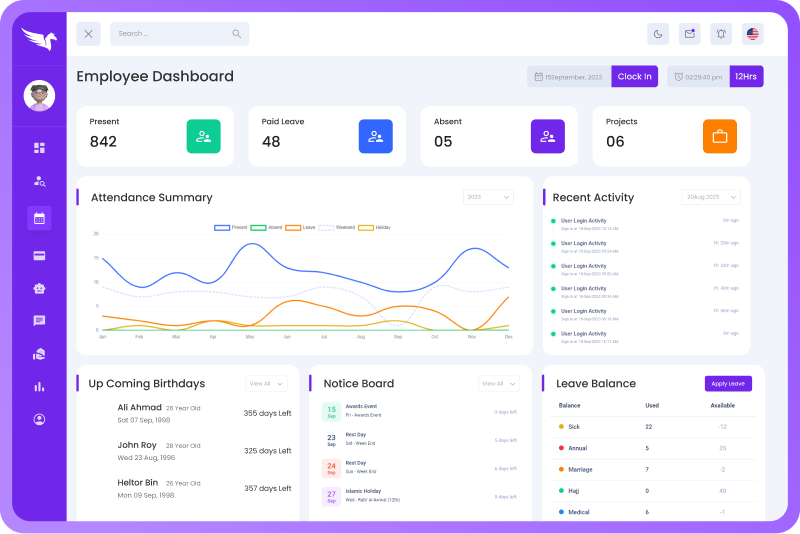Expand the 2023 year dropdown in Attendance Summary

point(488,197)
